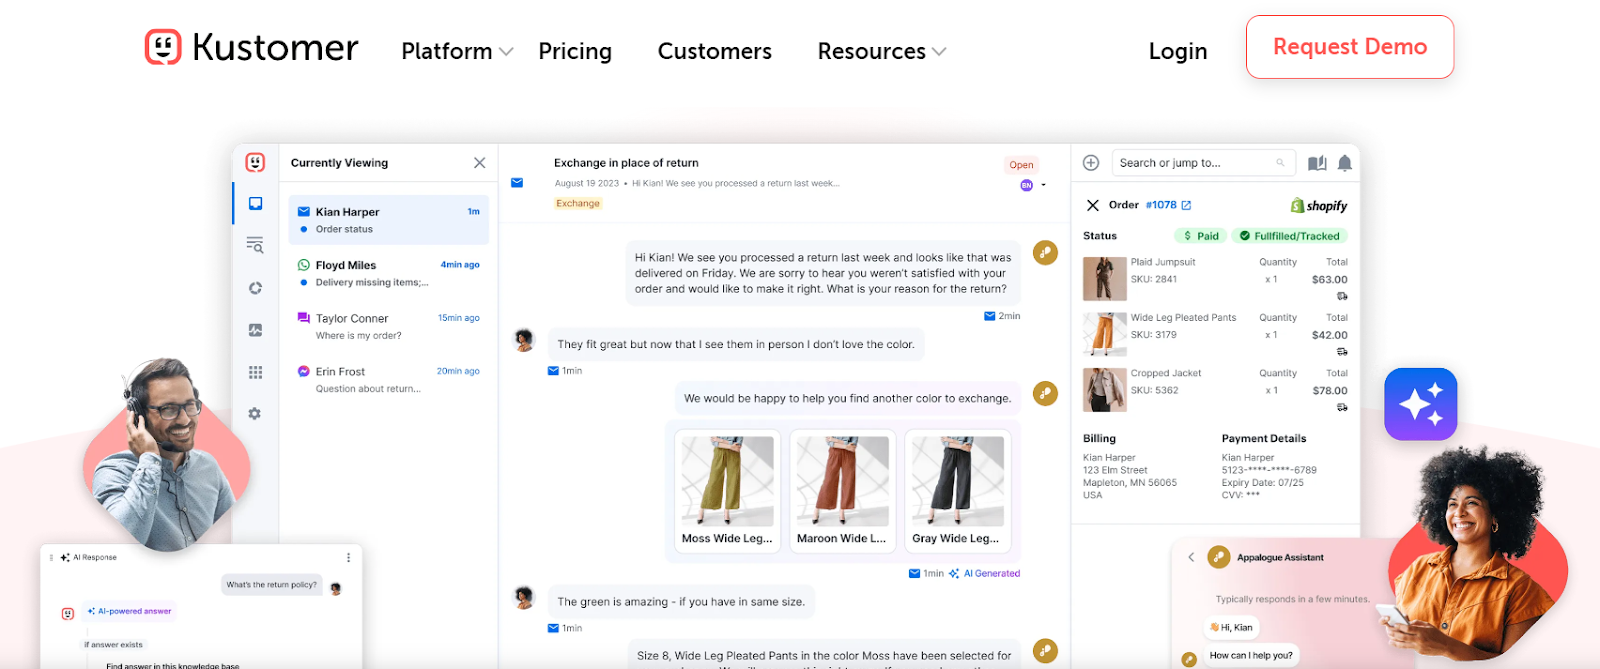This screenshot has height=669, width=1600.
Task: Click the Open status badge
Action: coord(1021,165)
